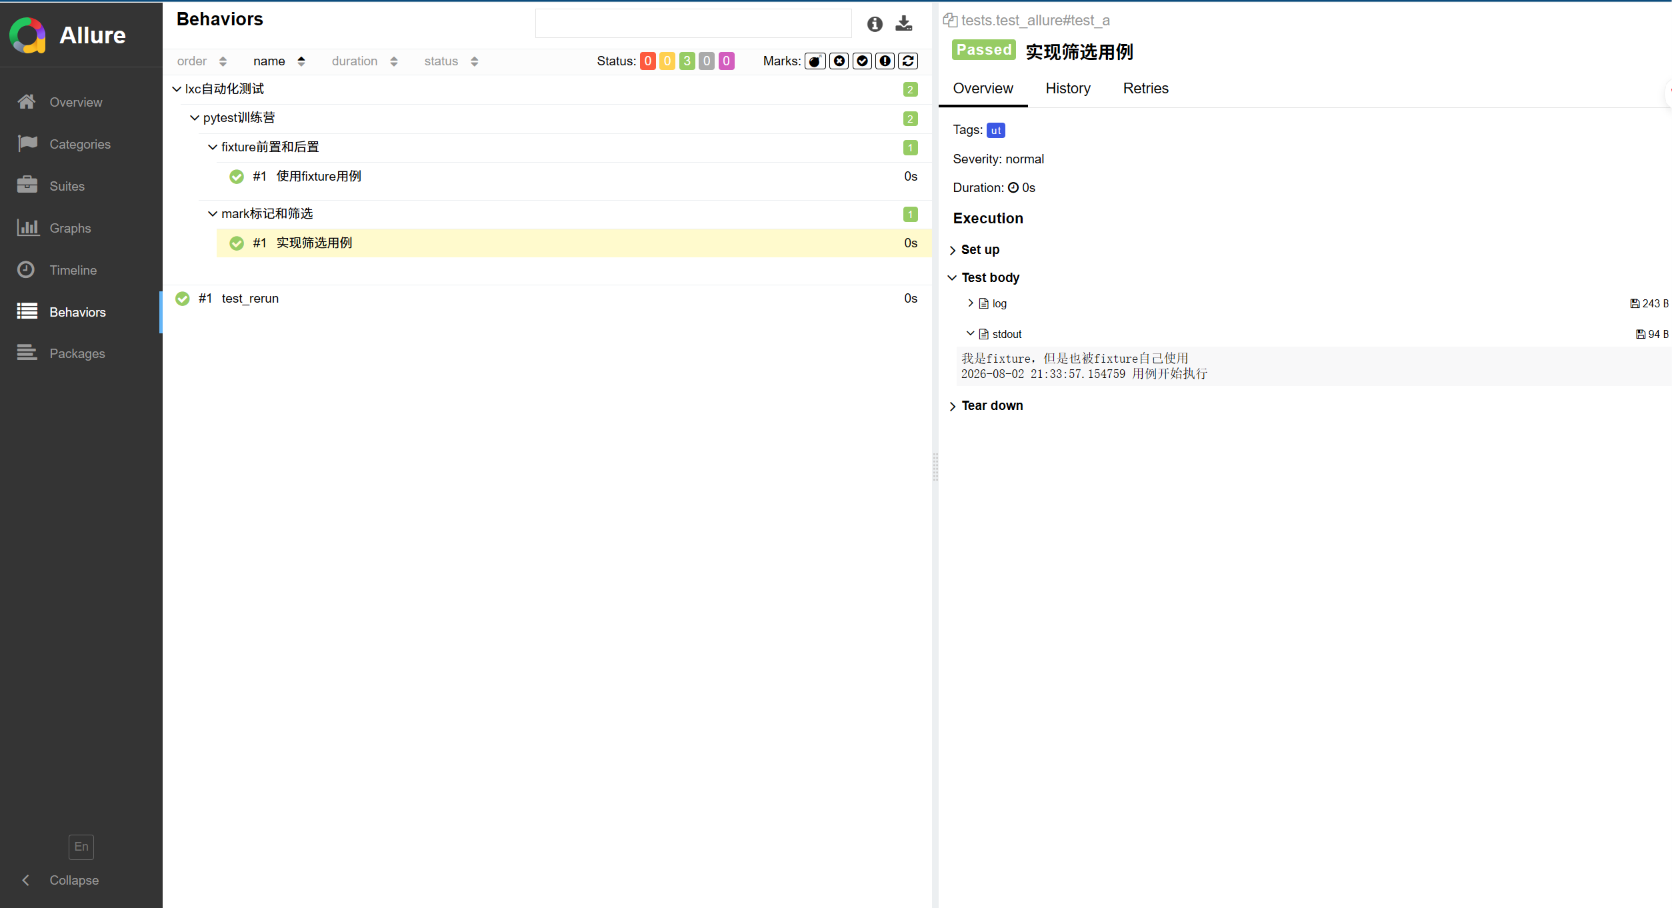Image resolution: width=1672 pixels, height=909 pixels.
Task: Collapse the fixture前置和后置 group
Action: [x=213, y=147]
